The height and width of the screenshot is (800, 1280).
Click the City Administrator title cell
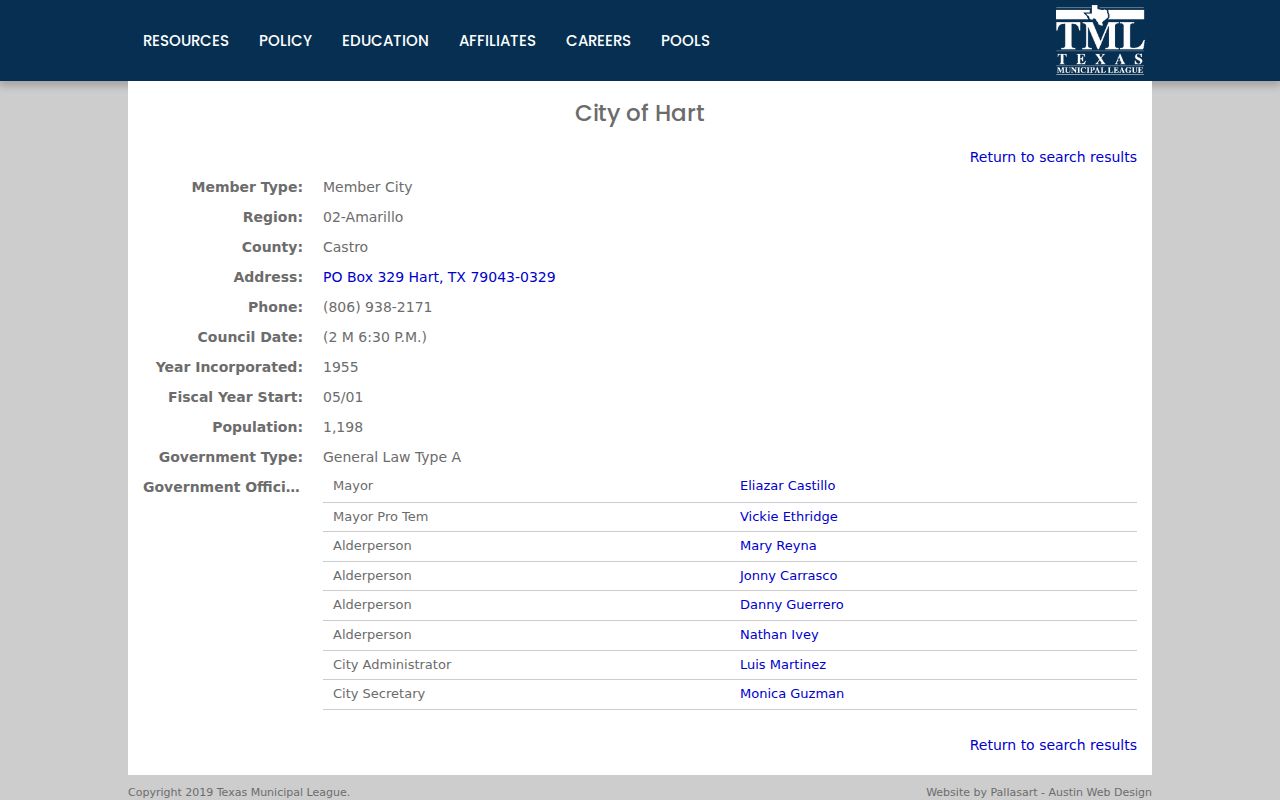pyautogui.click(x=392, y=665)
